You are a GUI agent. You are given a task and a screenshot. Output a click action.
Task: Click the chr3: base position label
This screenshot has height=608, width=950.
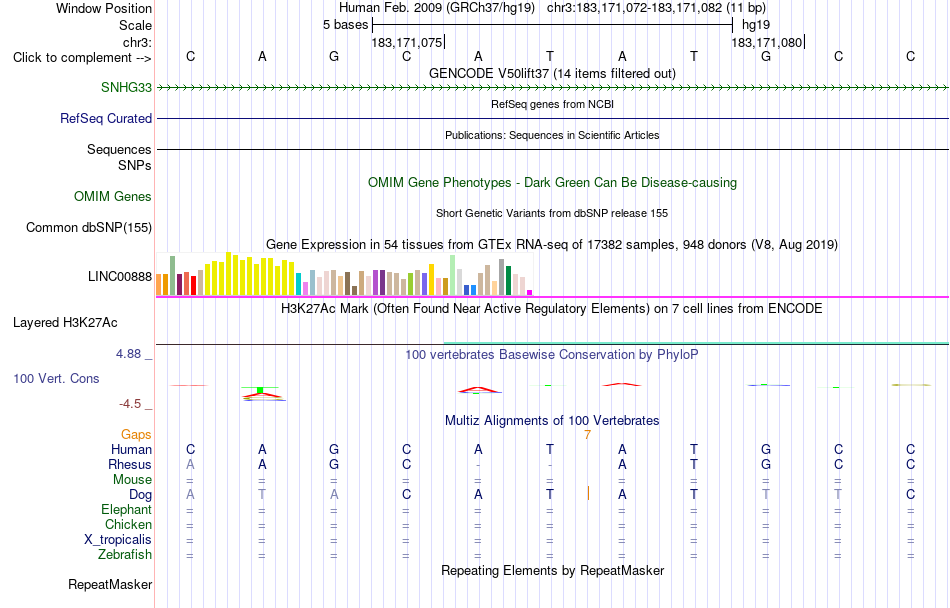tap(137, 42)
